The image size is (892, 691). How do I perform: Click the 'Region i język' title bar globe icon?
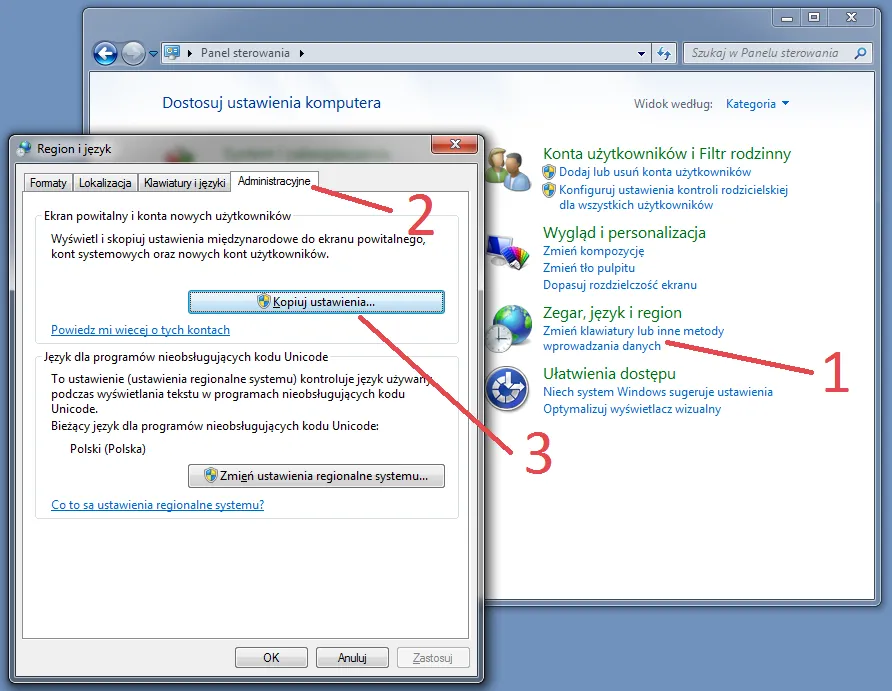24,149
